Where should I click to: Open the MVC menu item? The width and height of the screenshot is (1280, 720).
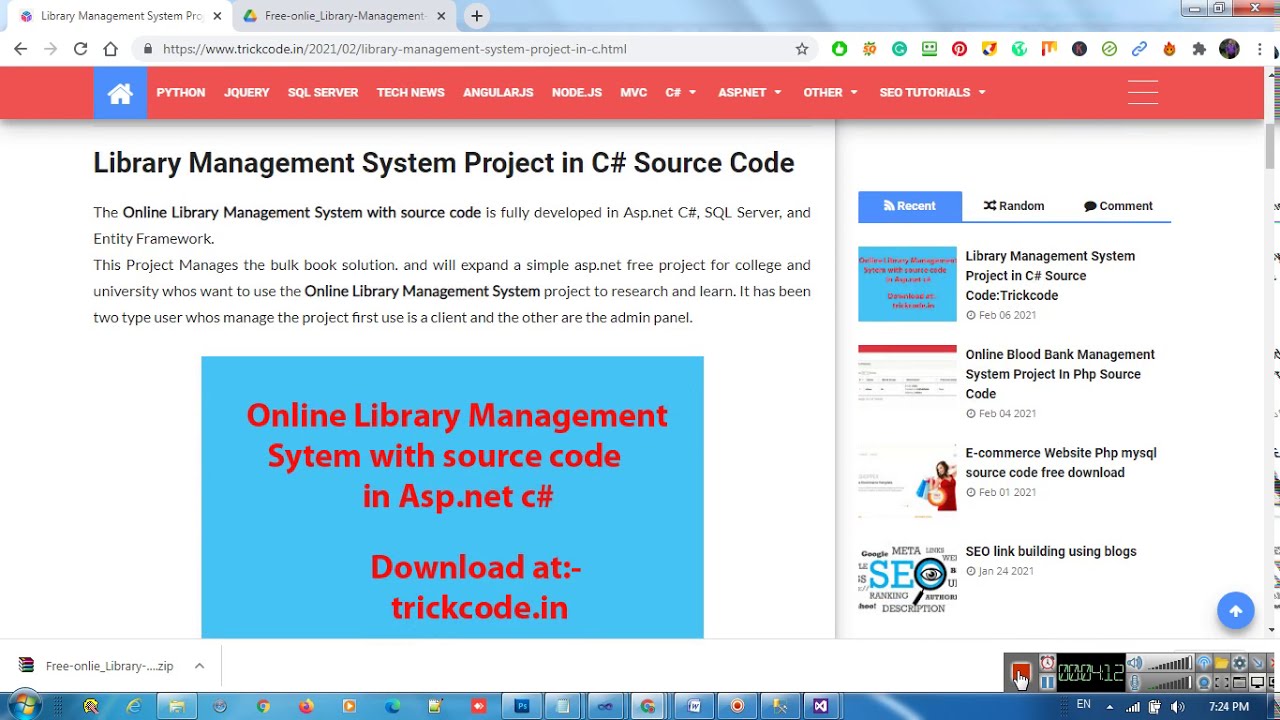pyautogui.click(x=634, y=92)
